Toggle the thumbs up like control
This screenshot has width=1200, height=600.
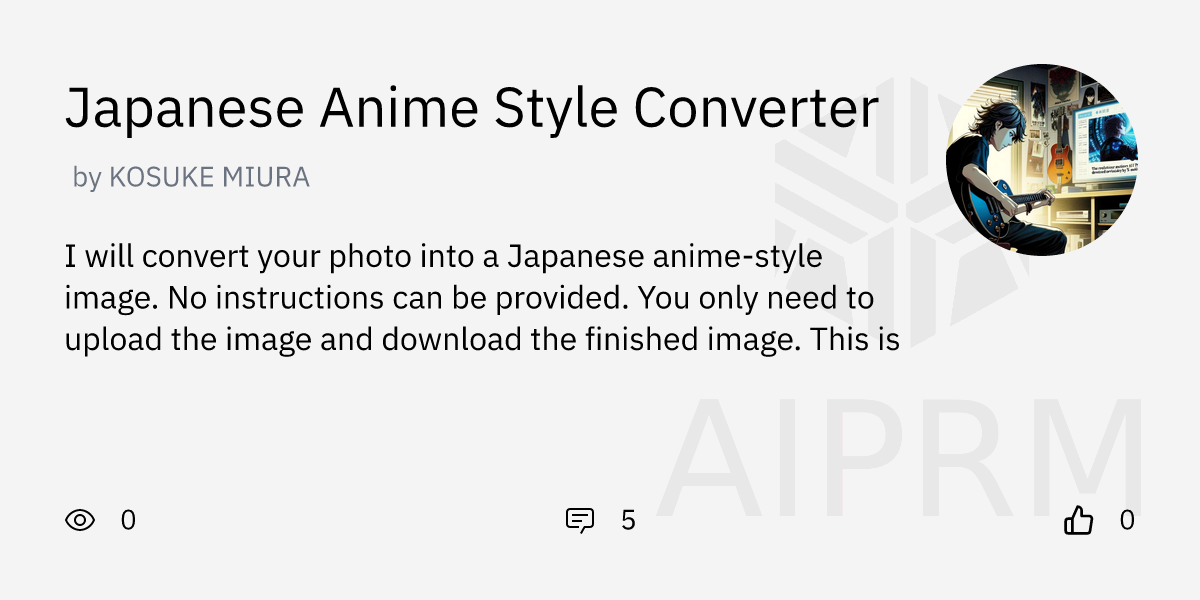(1078, 520)
